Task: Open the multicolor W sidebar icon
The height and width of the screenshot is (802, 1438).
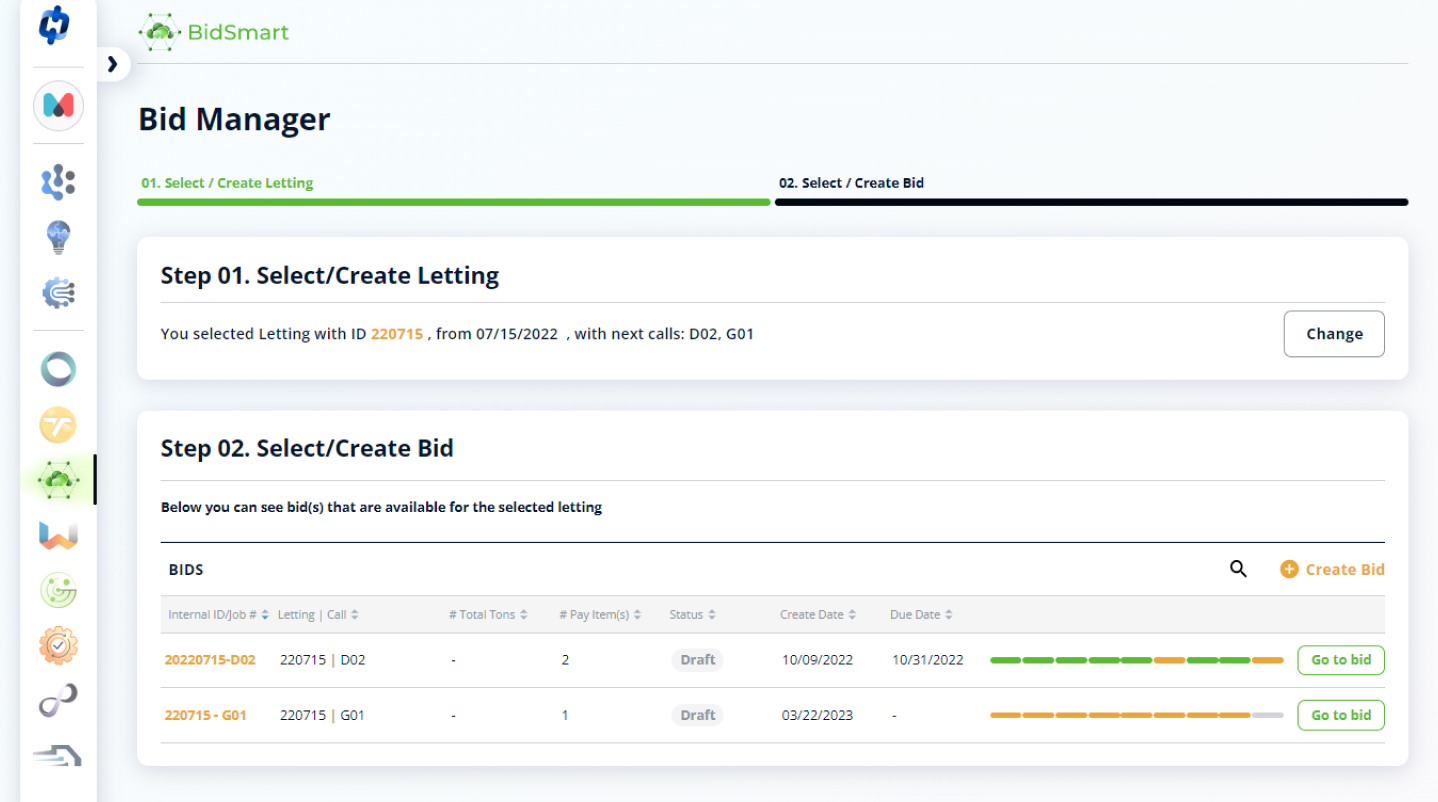Action: click(x=58, y=536)
